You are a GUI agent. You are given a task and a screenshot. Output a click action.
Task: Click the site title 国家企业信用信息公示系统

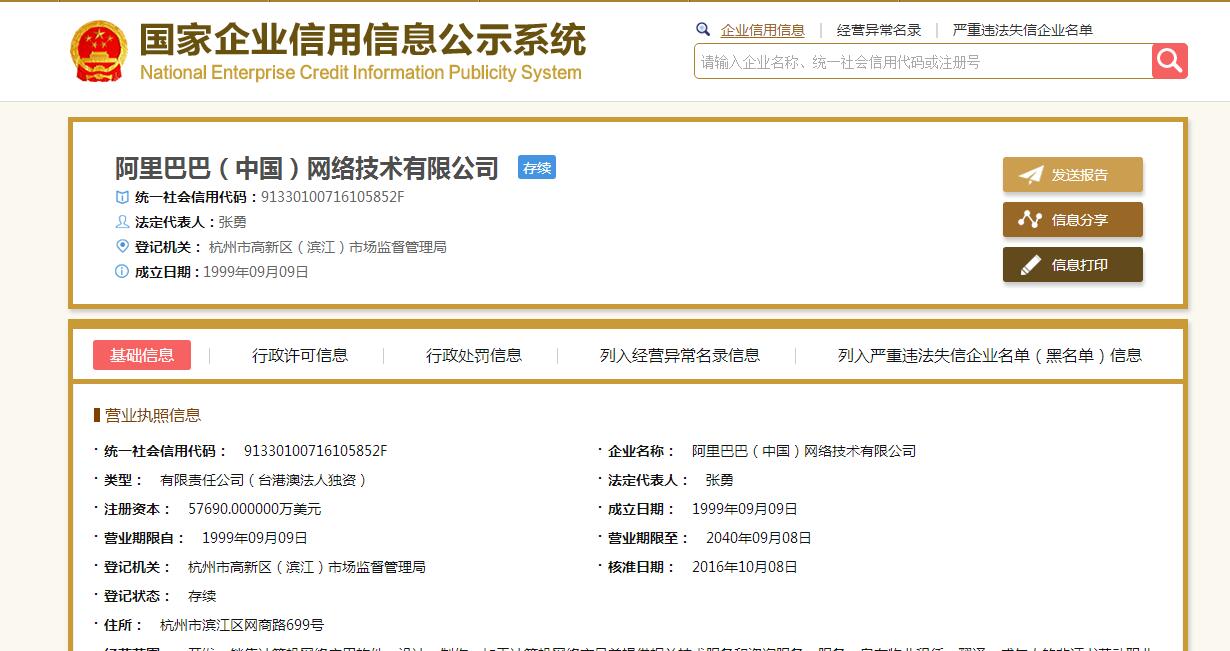point(362,39)
